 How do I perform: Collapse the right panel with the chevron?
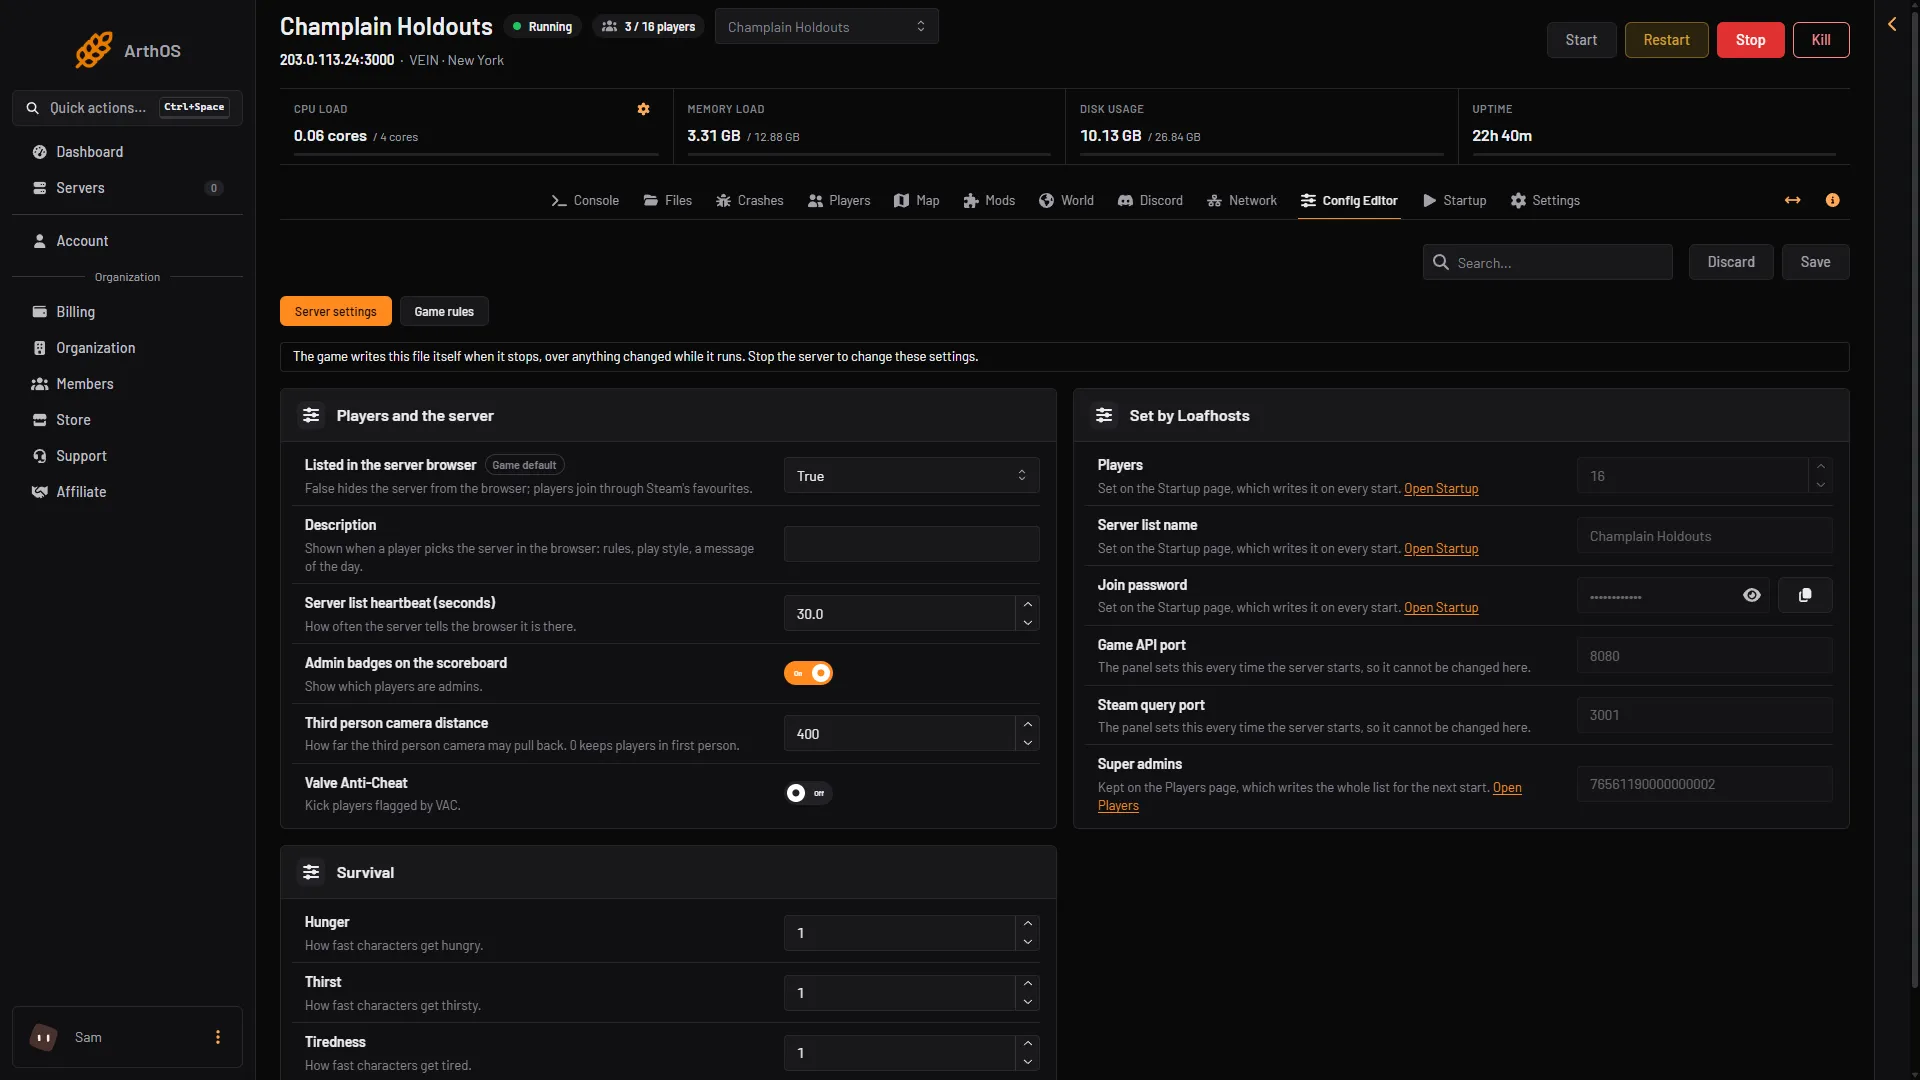point(1892,24)
